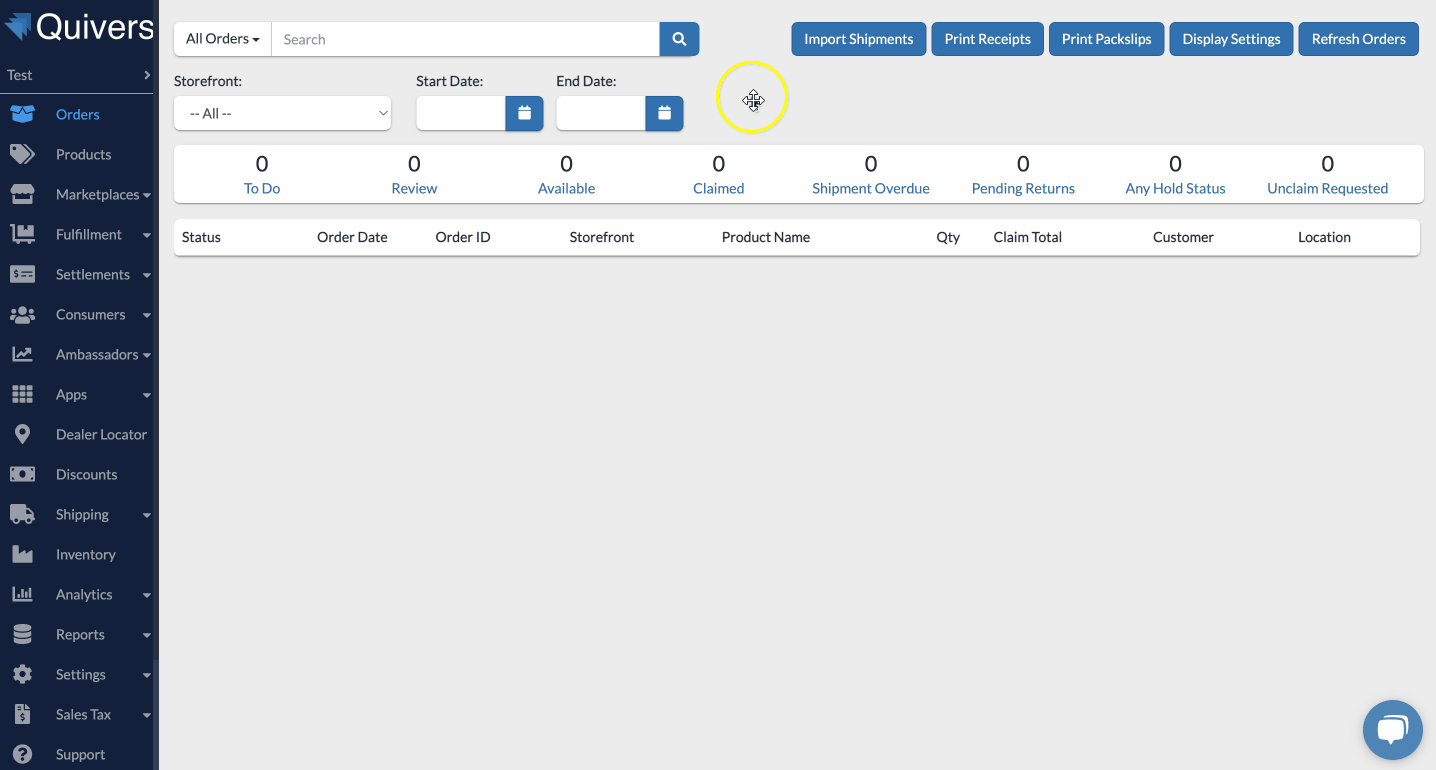Filter by Claimed orders

pos(718,188)
